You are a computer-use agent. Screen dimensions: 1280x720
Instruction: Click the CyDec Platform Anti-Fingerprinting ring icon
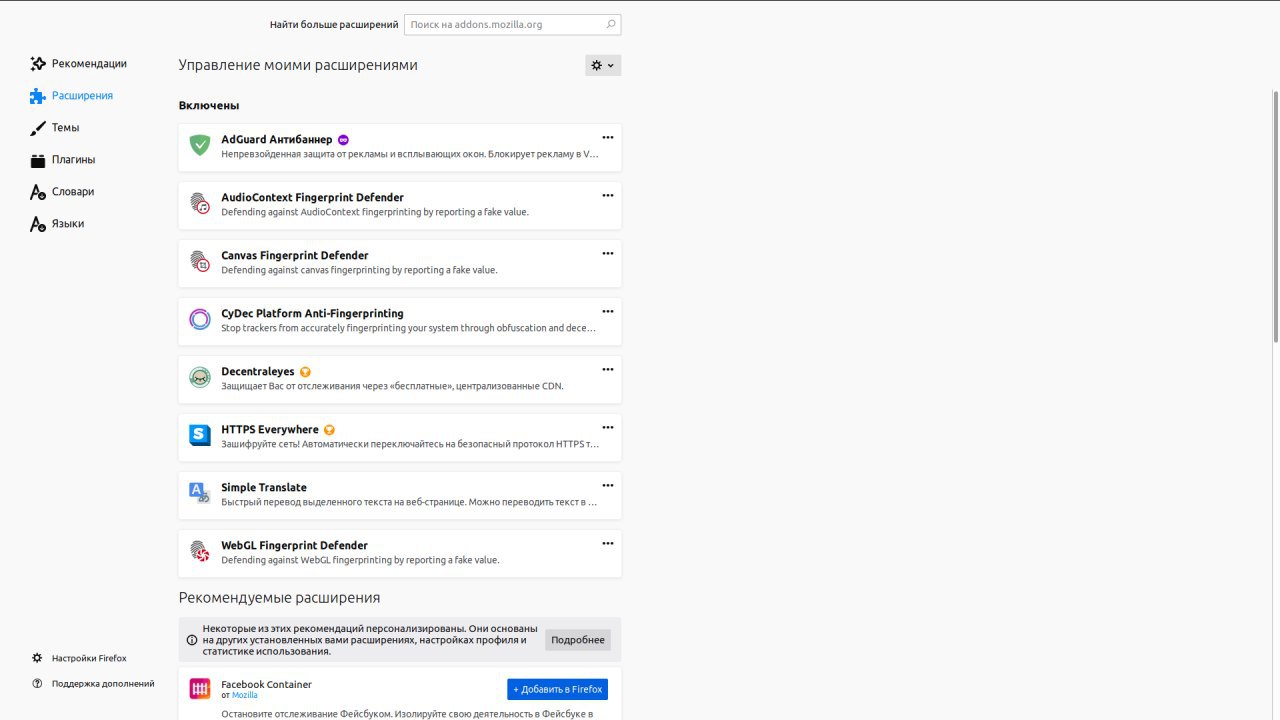pyautogui.click(x=200, y=319)
